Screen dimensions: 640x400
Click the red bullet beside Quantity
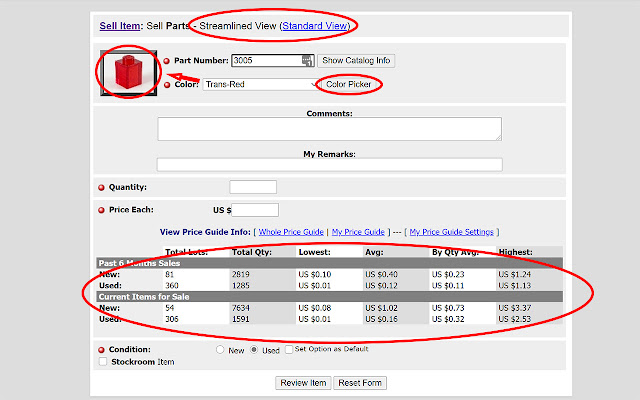point(102,188)
